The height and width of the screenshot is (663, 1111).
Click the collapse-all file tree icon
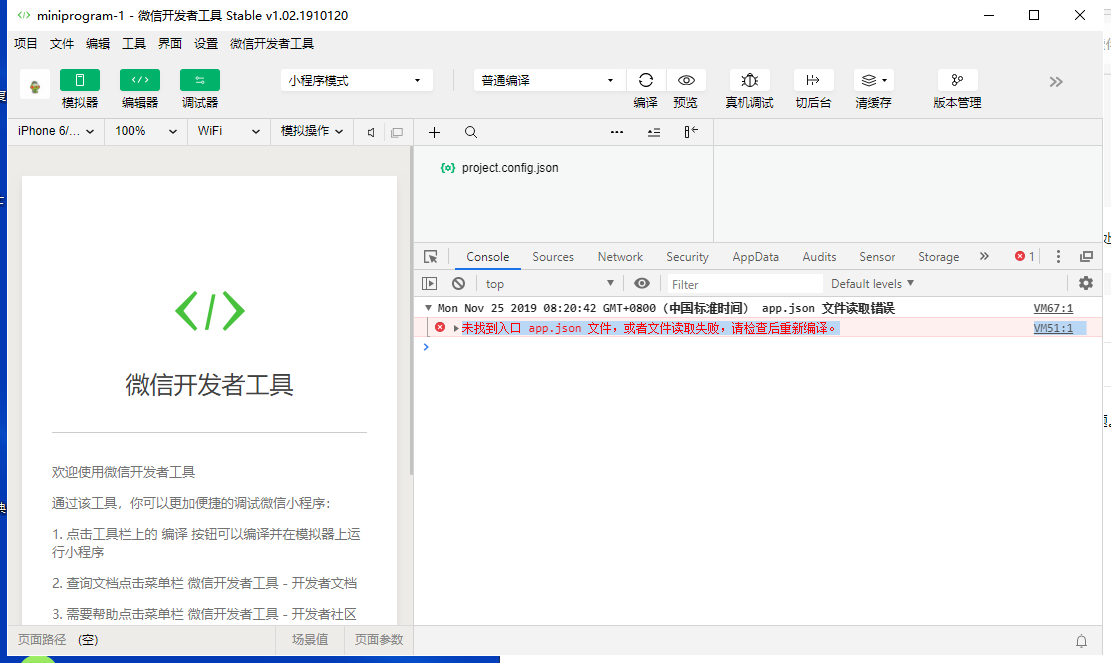point(654,132)
